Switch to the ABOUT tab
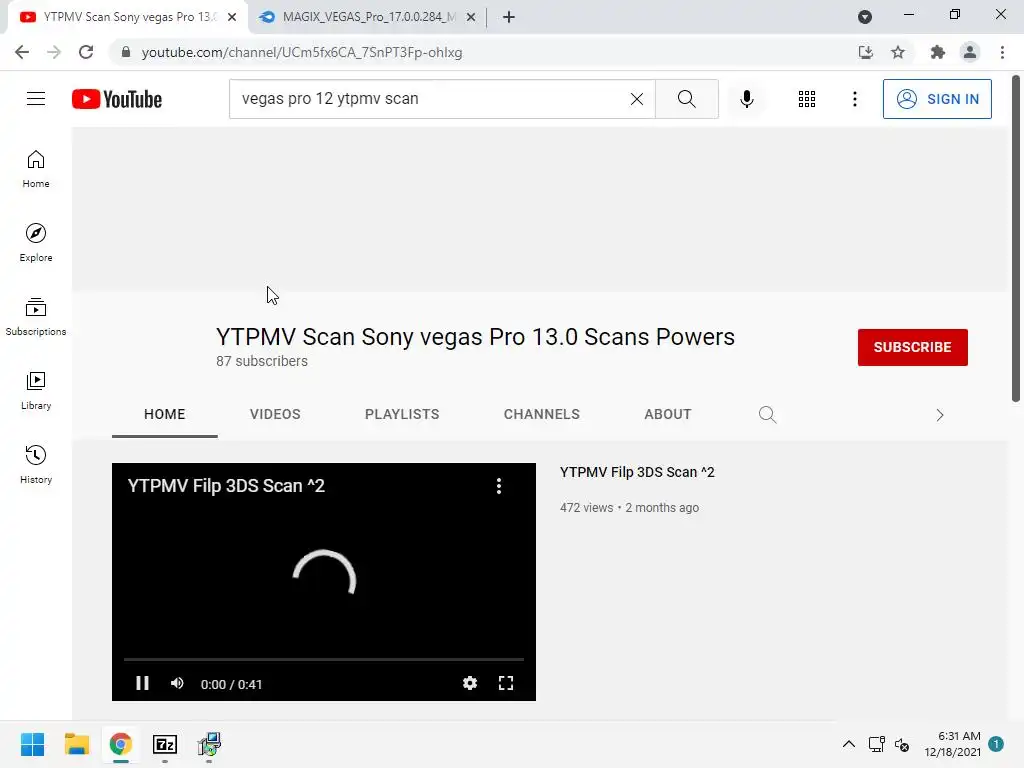Image resolution: width=1024 pixels, height=768 pixels. tap(667, 414)
